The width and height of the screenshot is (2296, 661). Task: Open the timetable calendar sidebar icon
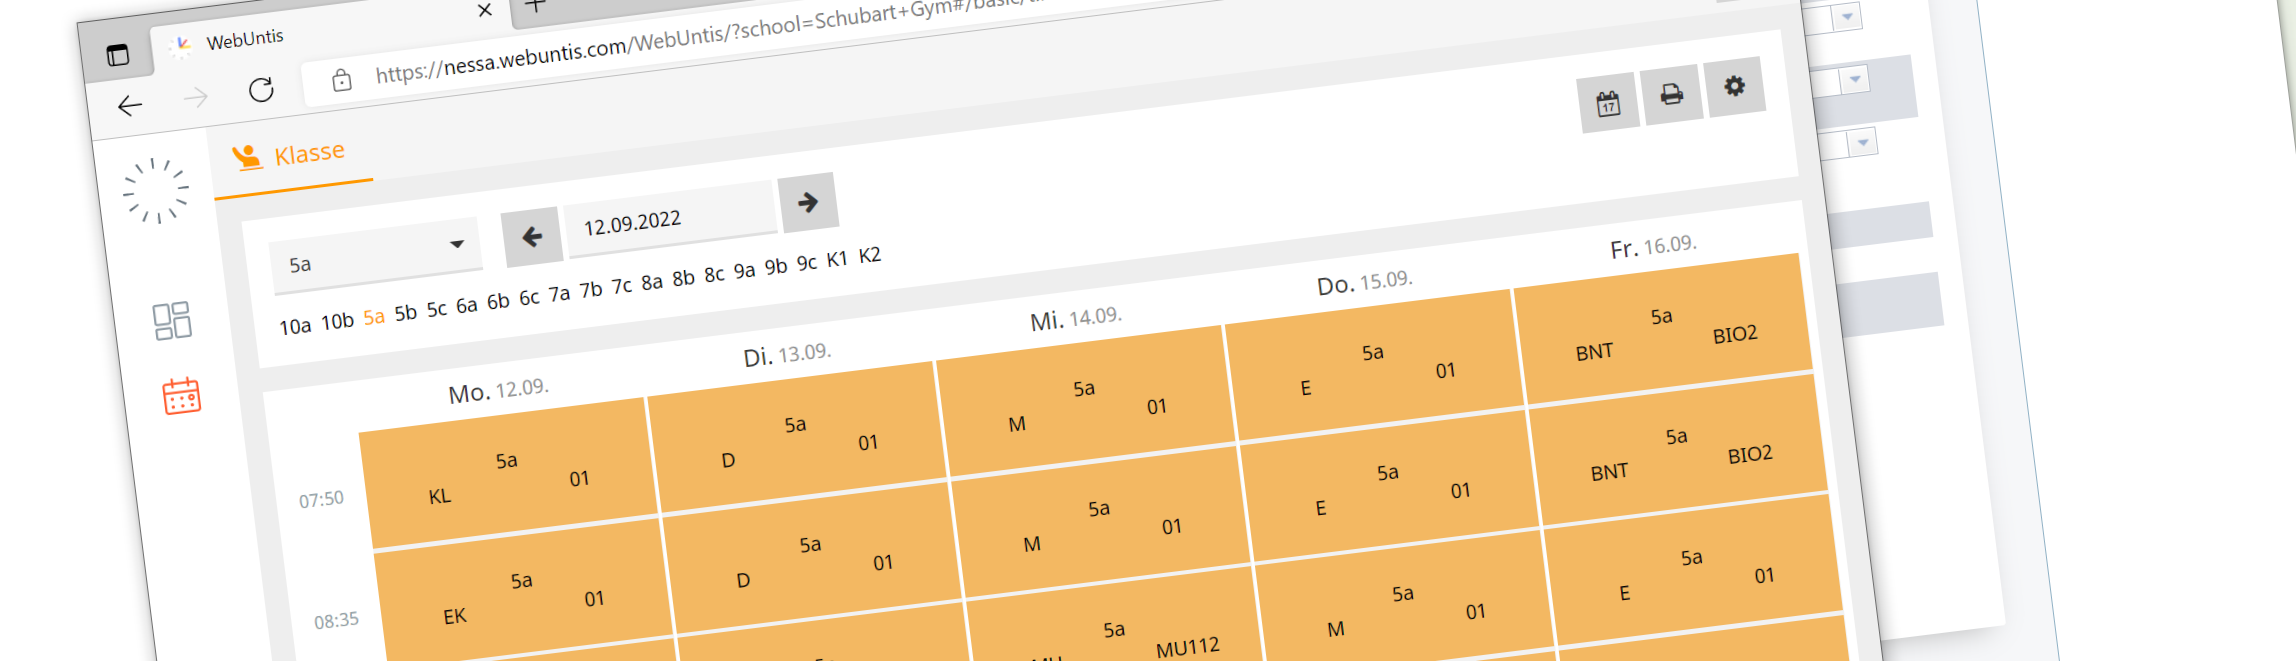[182, 396]
